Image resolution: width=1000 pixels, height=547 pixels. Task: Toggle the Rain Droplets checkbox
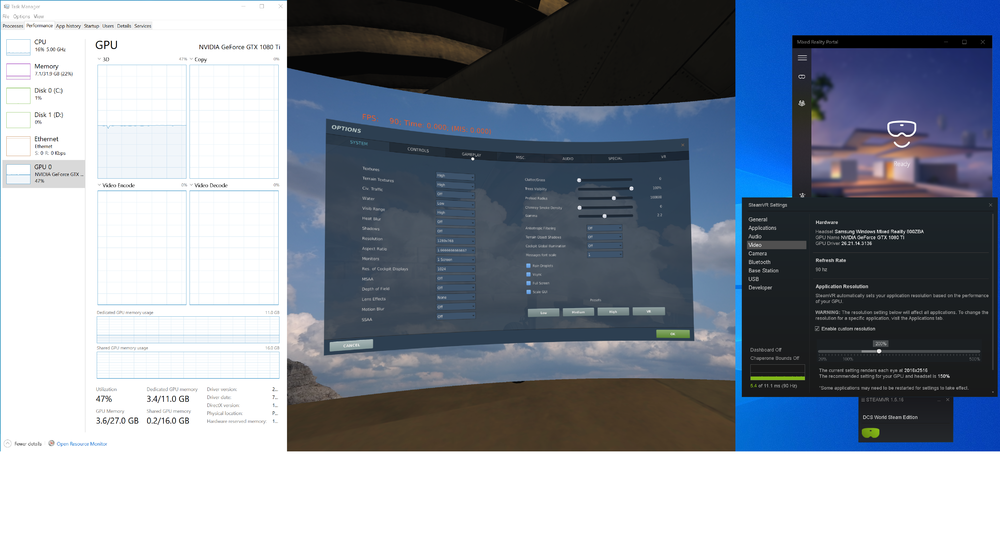(x=528, y=265)
